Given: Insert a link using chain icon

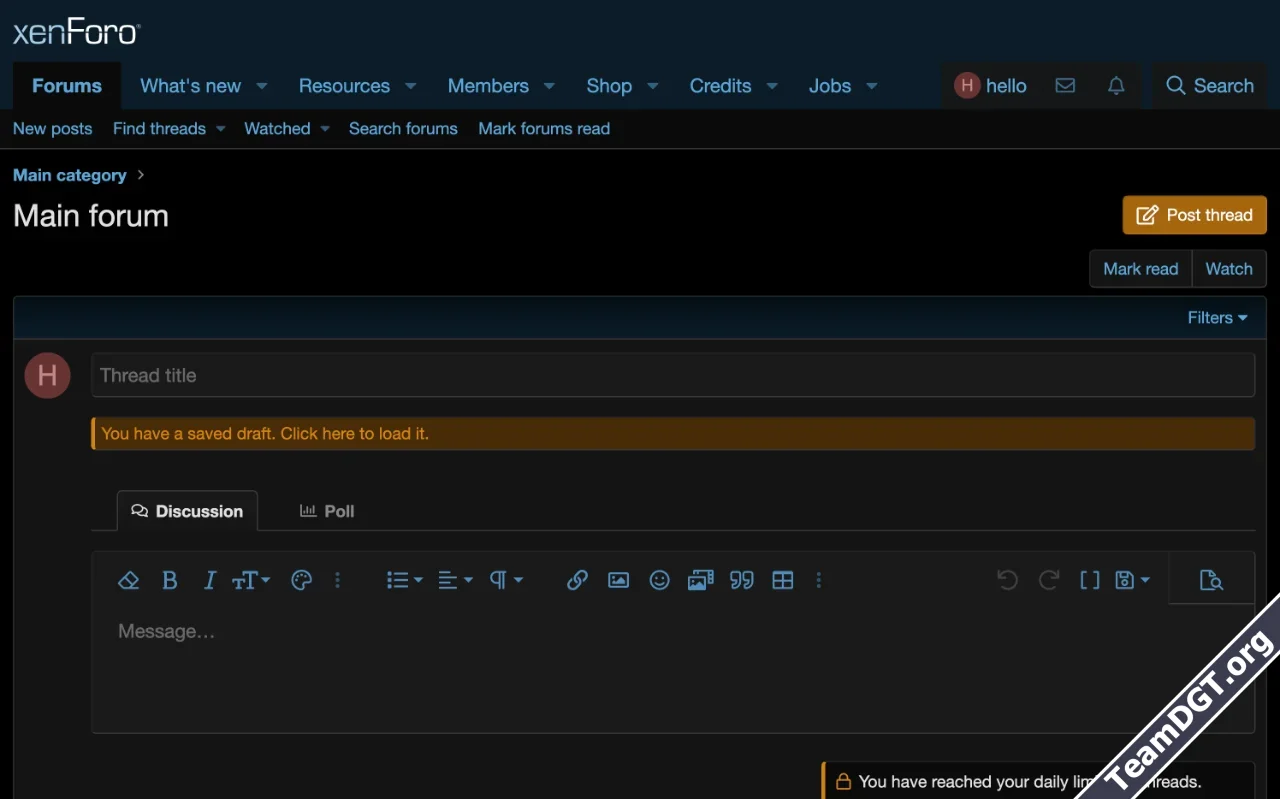Looking at the screenshot, I should [x=577, y=580].
